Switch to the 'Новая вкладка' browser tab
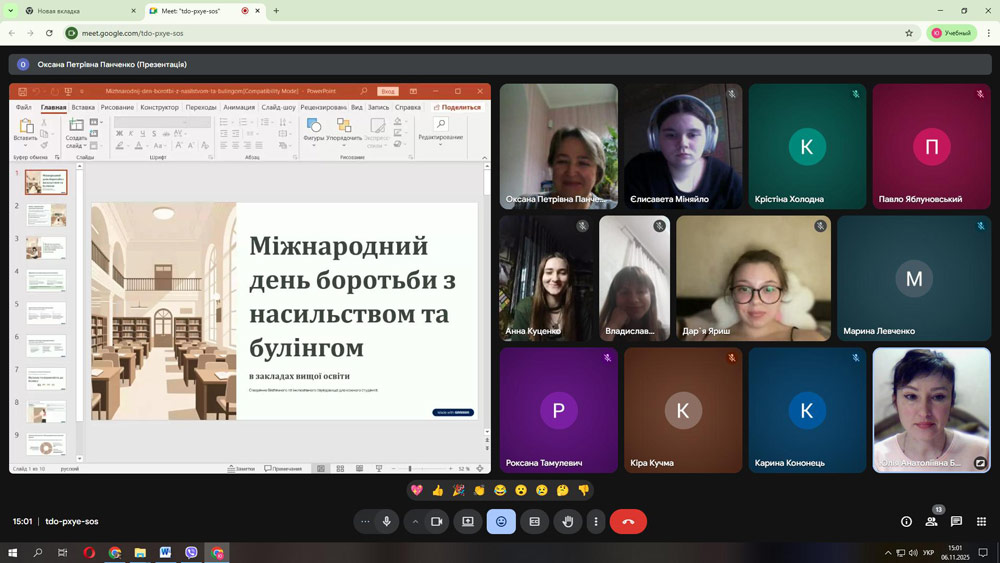The image size is (1000, 563). pos(75,11)
